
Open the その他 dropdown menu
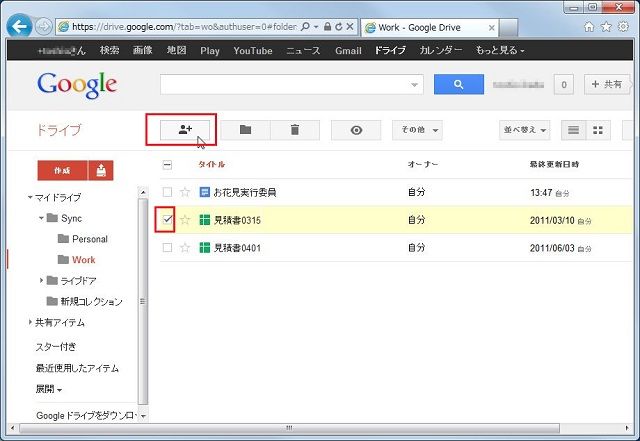[417, 130]
